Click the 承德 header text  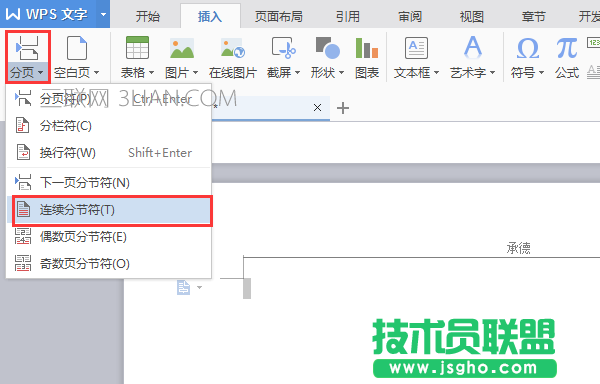518,248
